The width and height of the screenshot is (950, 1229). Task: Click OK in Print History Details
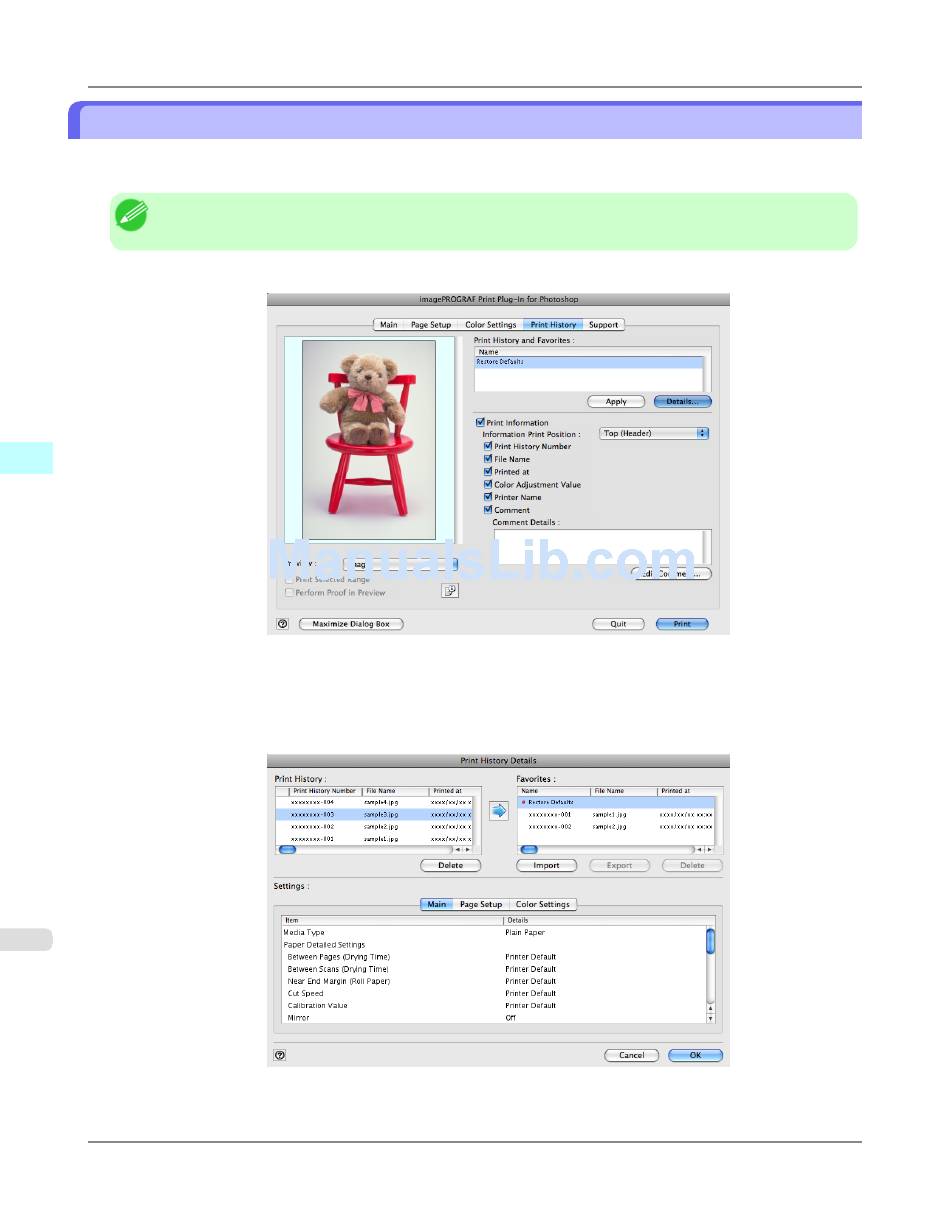pyautogui.click(x=695, y=1055)
